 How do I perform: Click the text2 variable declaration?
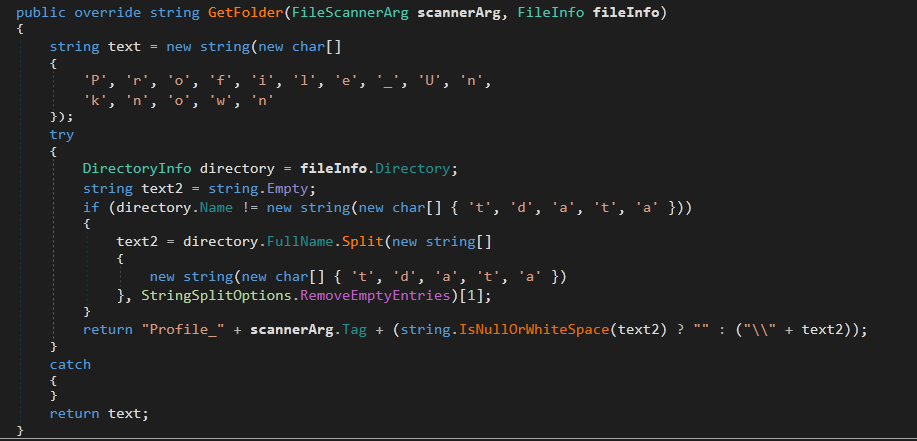click(156, 187)
